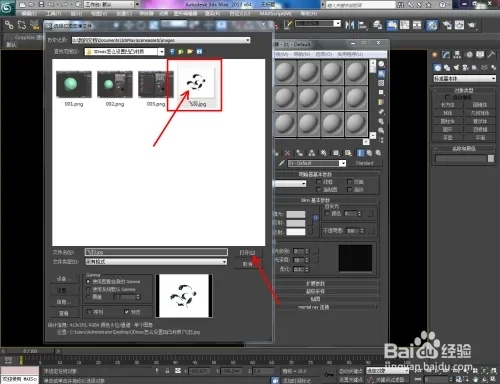Select the use system default Gamma radio
This screenshot has height=384, width=500.
88,289
